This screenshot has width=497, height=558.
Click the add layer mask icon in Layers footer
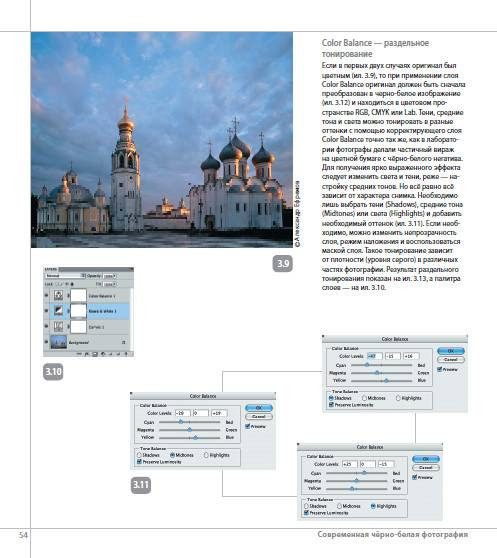[95, 354]
